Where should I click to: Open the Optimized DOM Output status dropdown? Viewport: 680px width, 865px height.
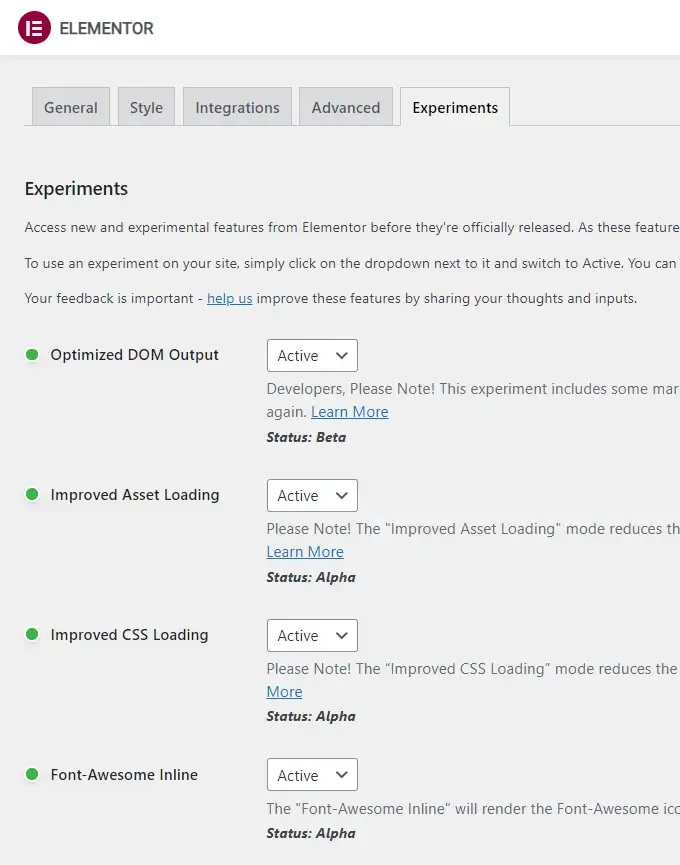(x=311, y=355)
